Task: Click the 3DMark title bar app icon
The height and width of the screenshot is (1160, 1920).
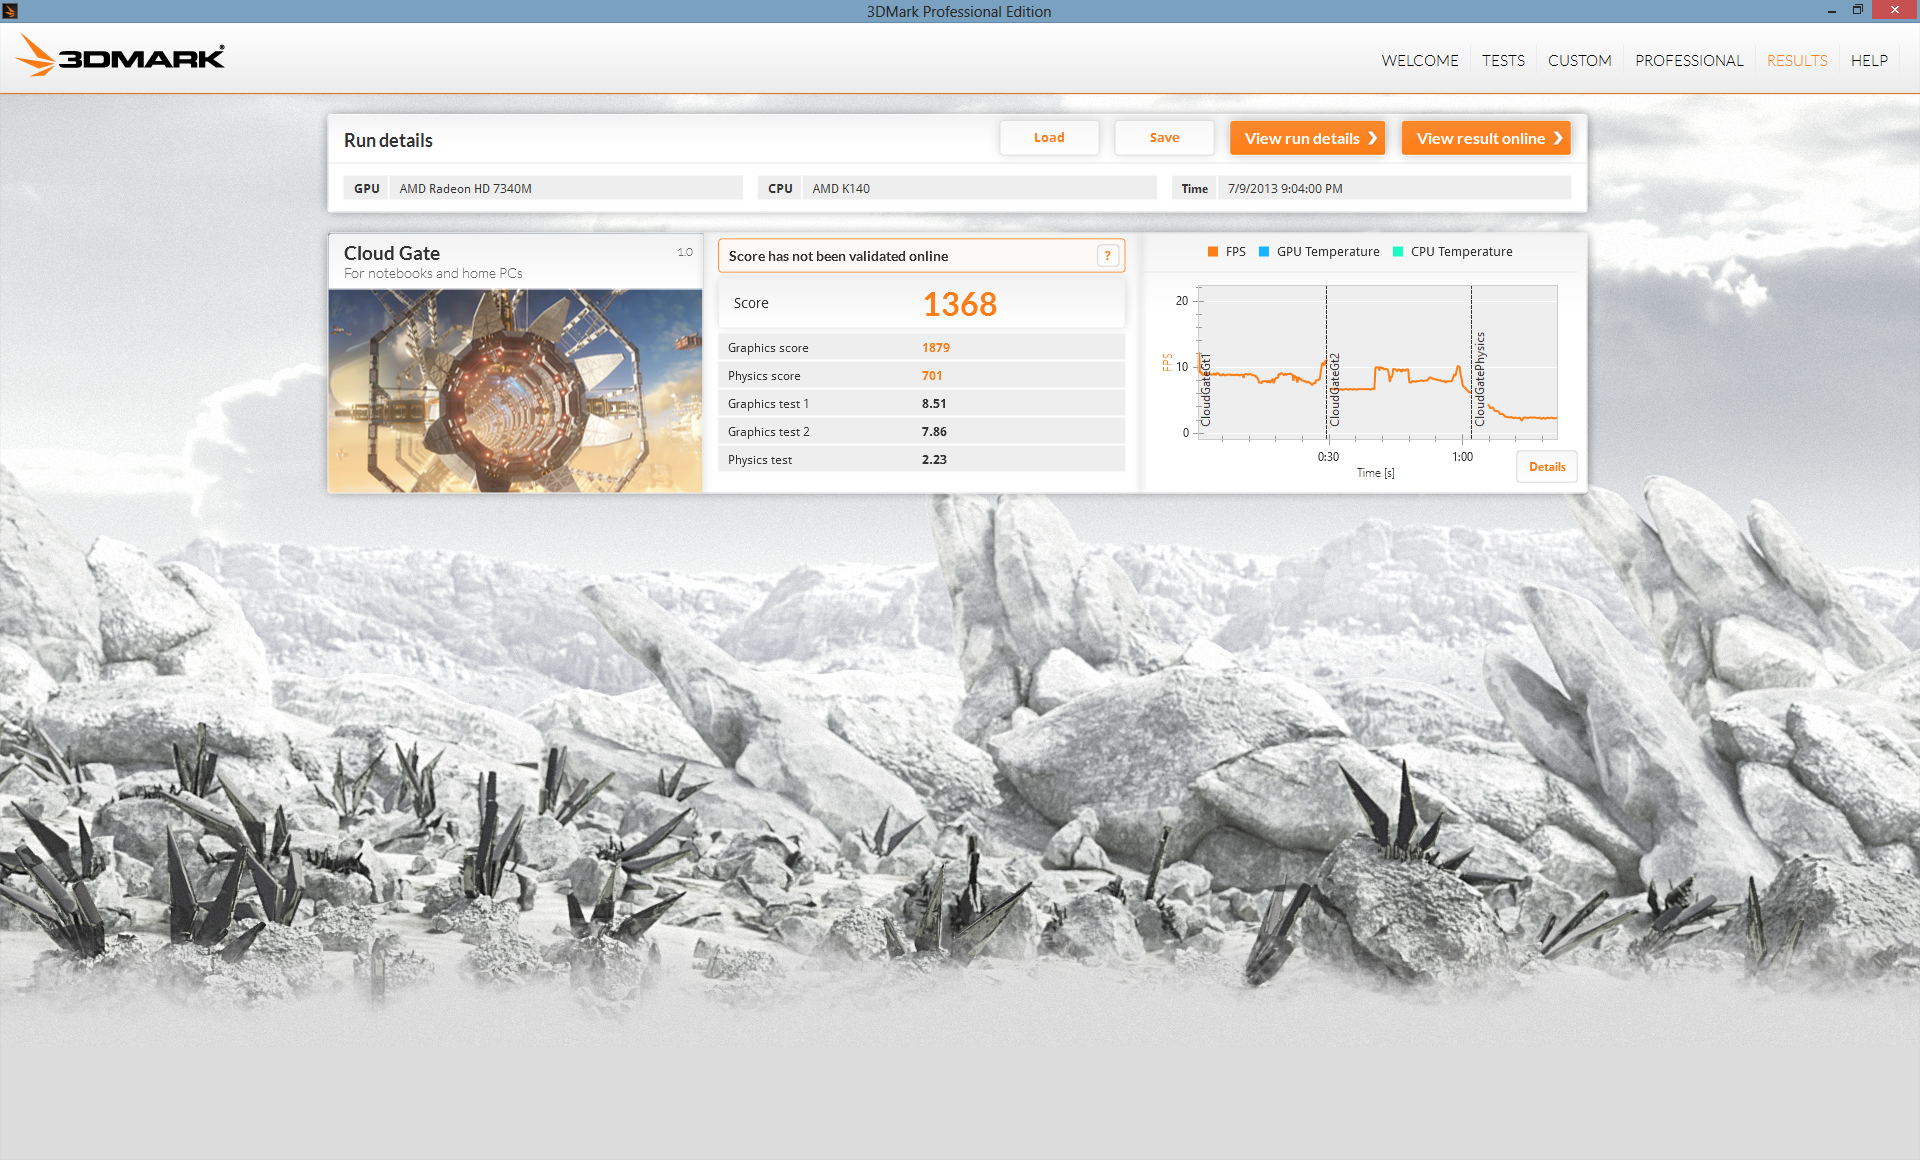Action: point(10,11)
